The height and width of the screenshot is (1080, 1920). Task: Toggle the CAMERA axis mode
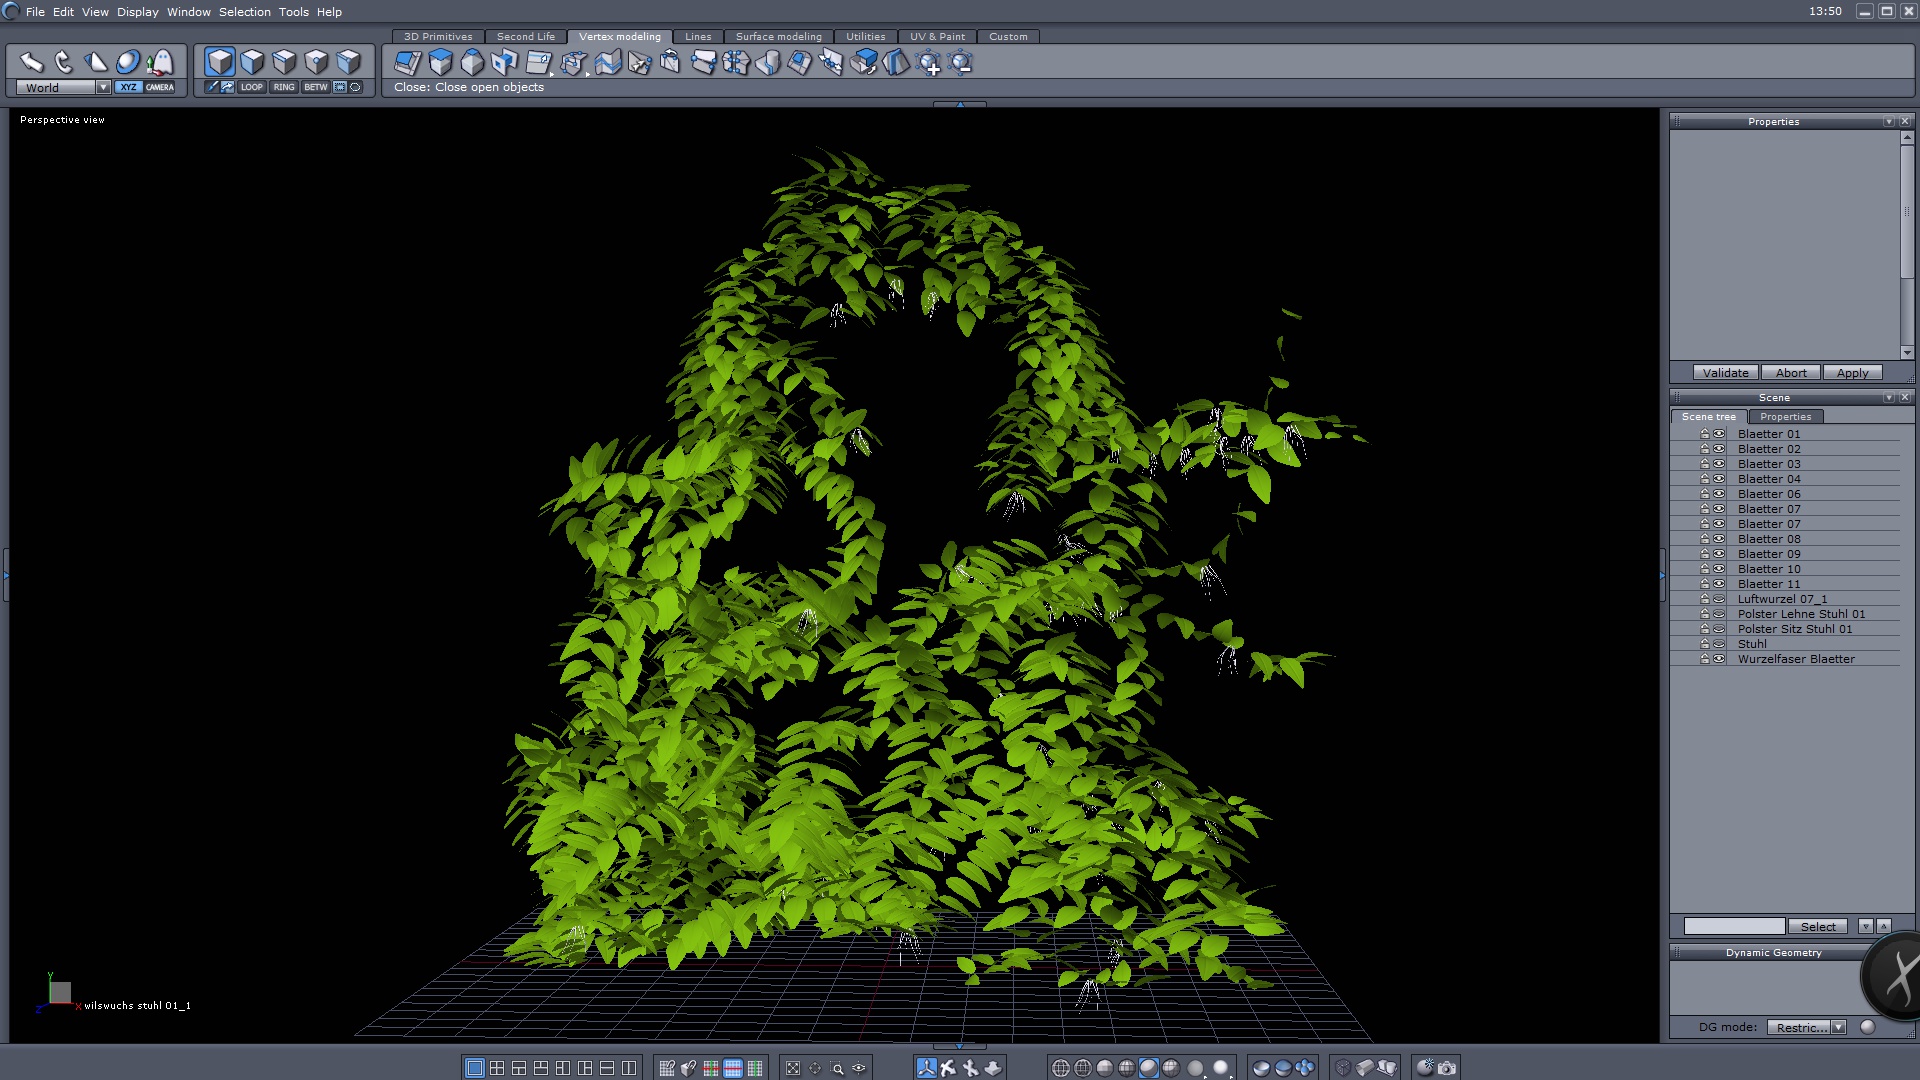(160, 87)
